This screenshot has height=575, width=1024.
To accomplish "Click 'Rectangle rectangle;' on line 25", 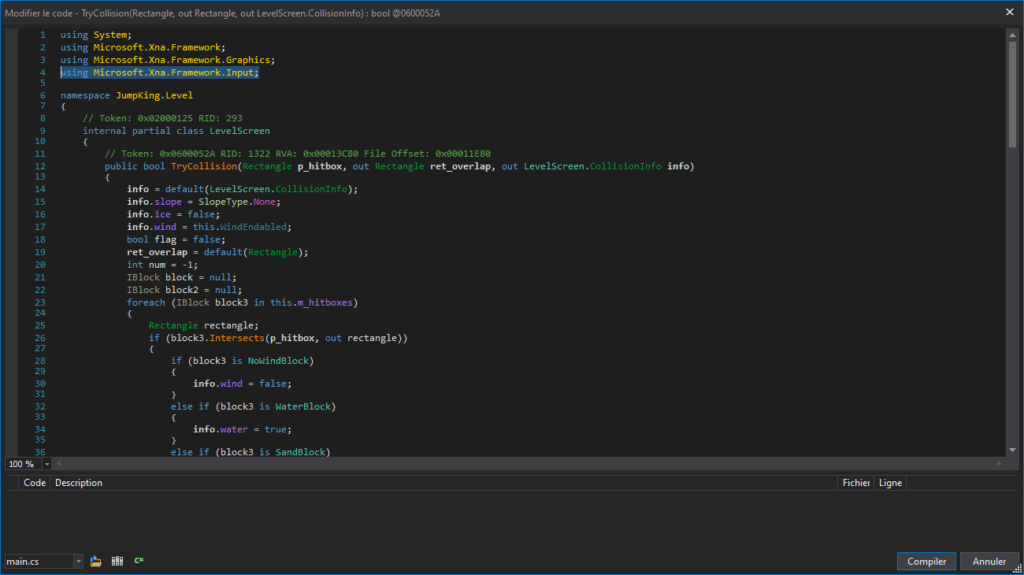I will pyautogui.click(x=203, y=325).
